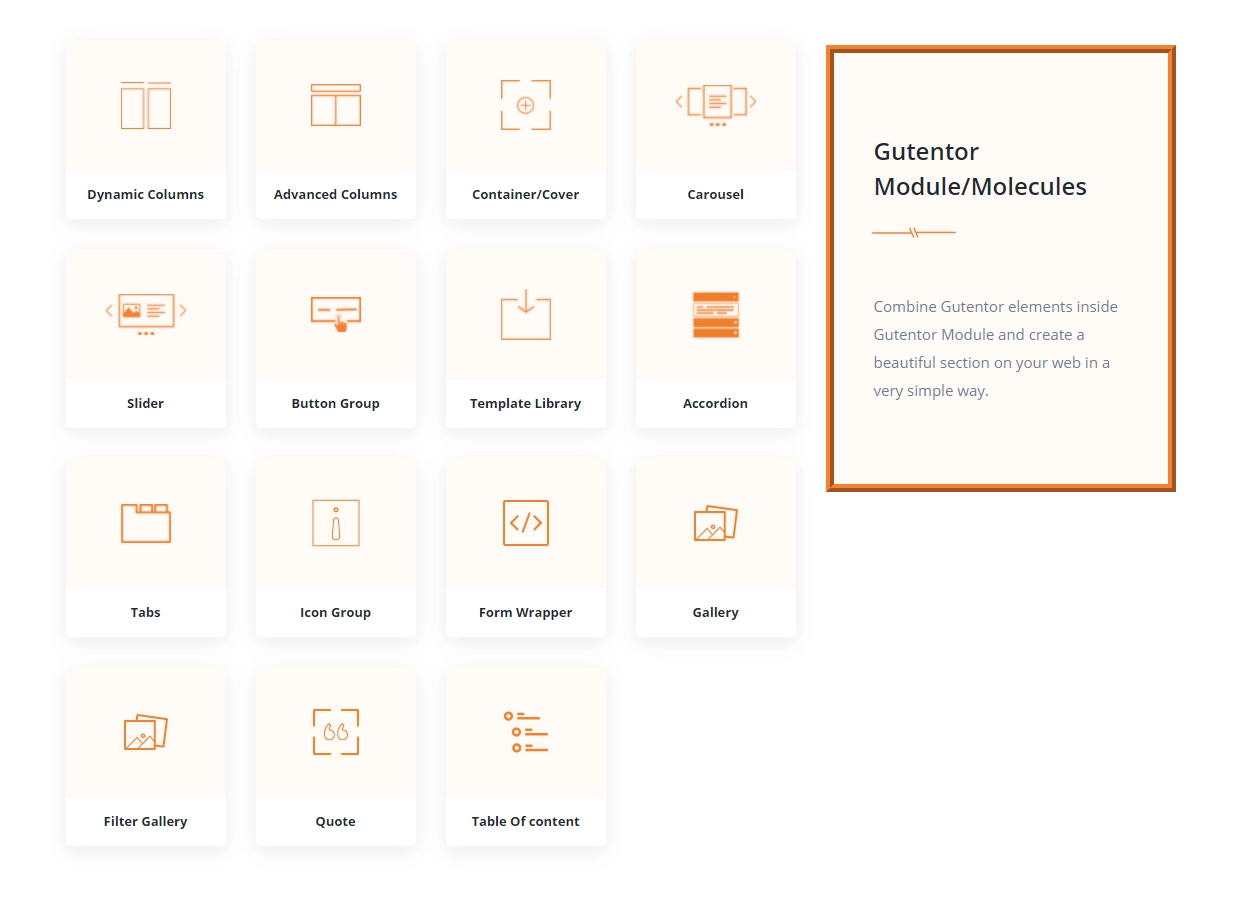Open the Gallery label
This screenshot has height=901, width=1253.
pyautogui.click(x=716, y=613)
